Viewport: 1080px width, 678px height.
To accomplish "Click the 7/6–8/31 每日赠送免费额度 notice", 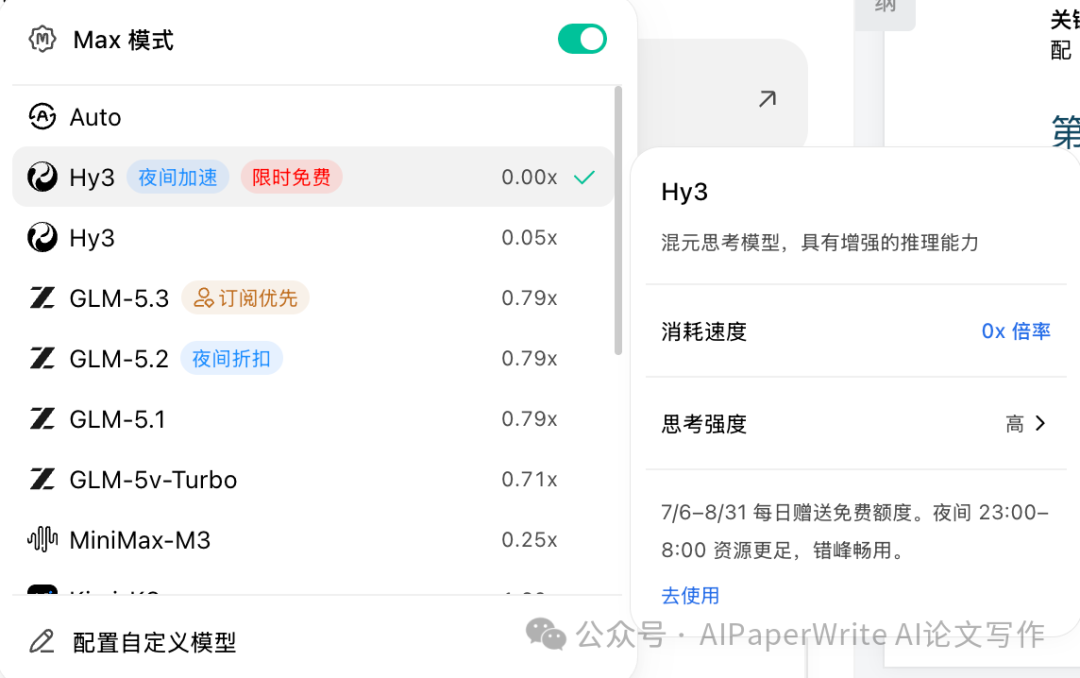I will pos(855,531).
